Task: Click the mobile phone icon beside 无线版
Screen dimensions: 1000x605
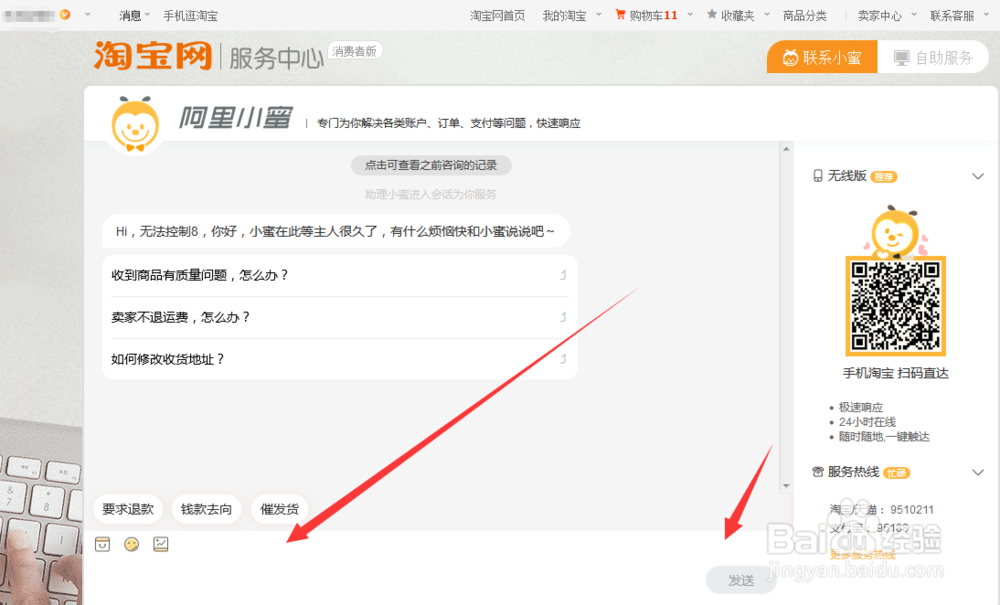Action: point(818,176)
